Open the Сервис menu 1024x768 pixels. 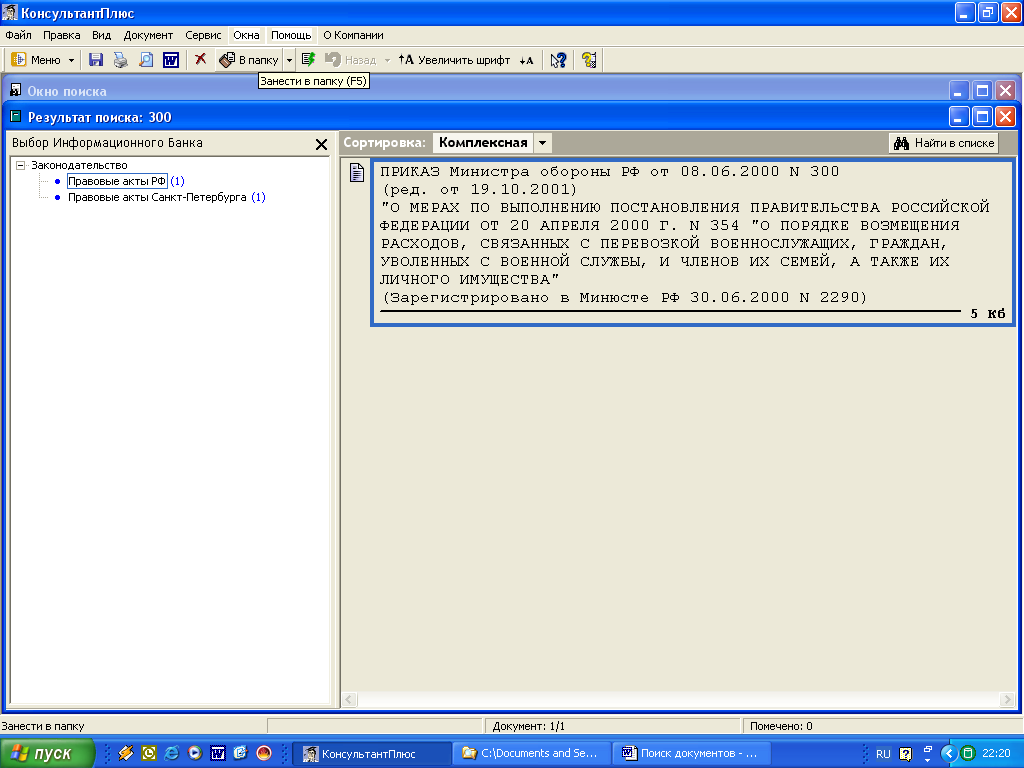point(203,35)
